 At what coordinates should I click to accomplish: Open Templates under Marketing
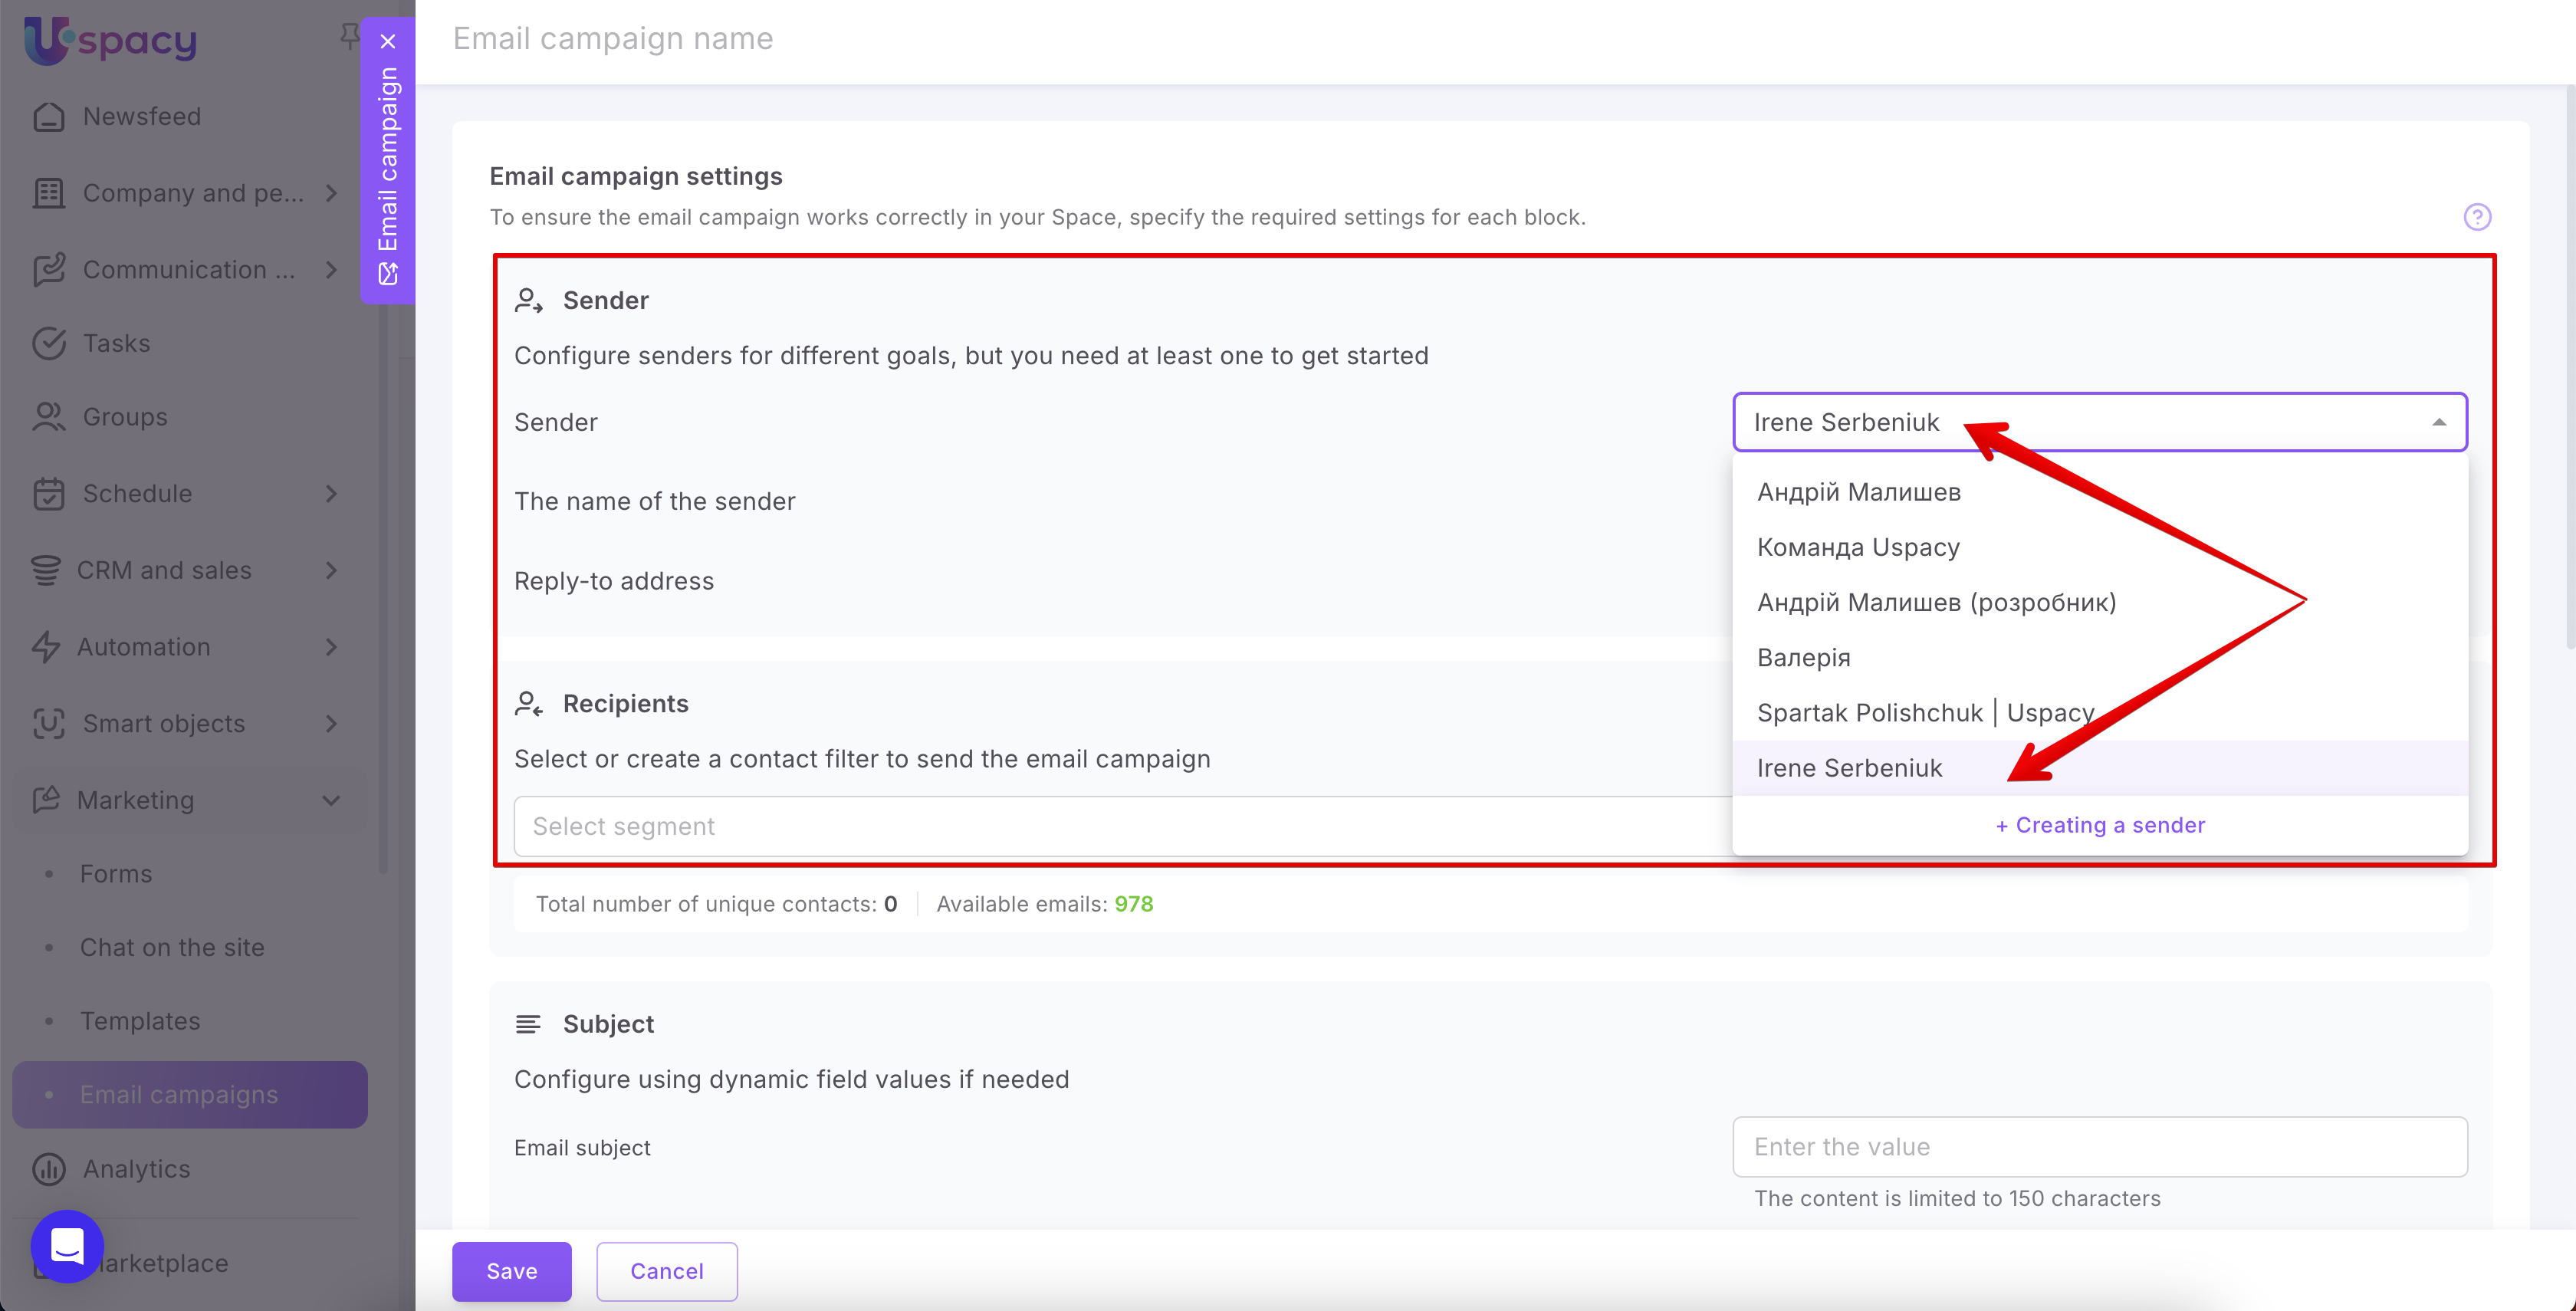(139, 1021)
